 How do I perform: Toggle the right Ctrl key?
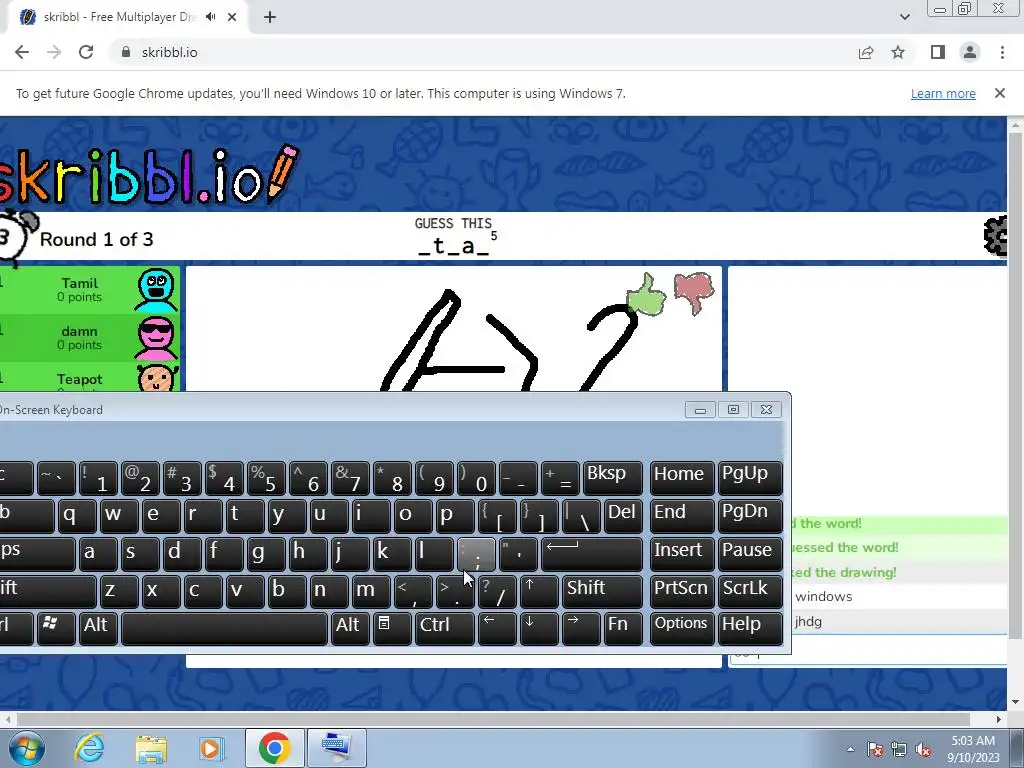[x=444, y=628]
